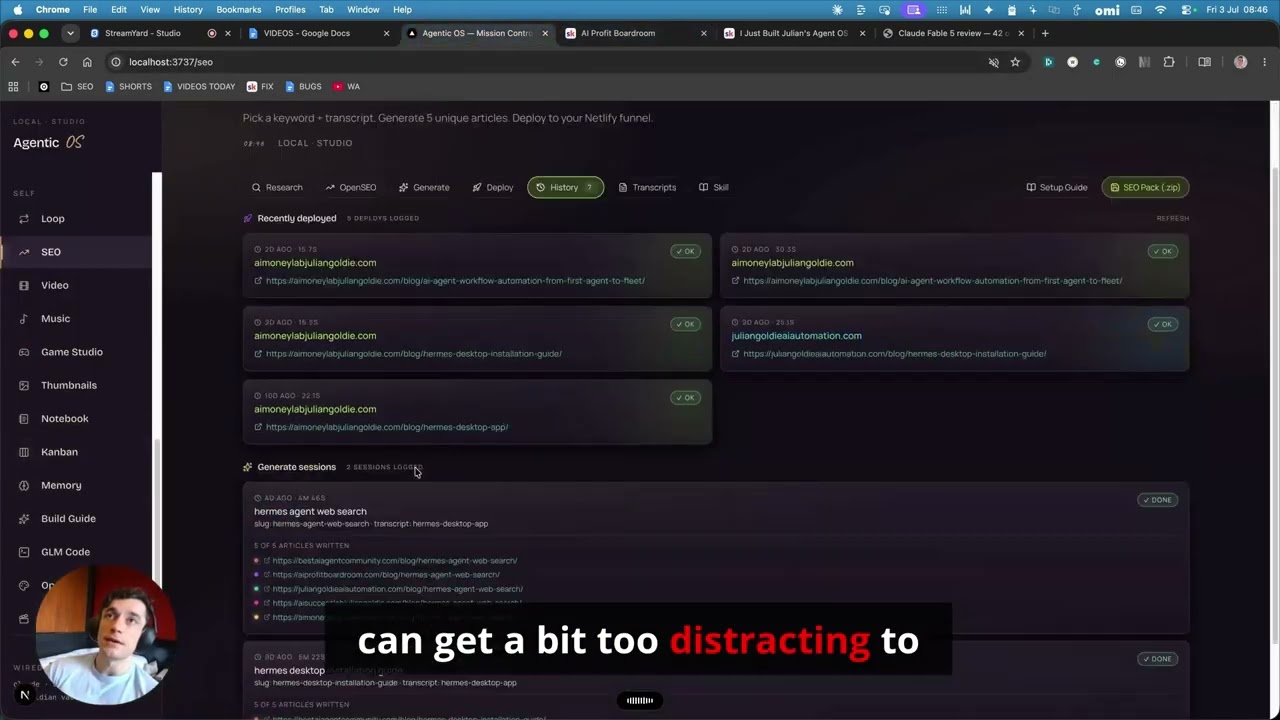Screen dimensions: 1280x720
Task: Select the History tab
Action: (x=565, y=187)
